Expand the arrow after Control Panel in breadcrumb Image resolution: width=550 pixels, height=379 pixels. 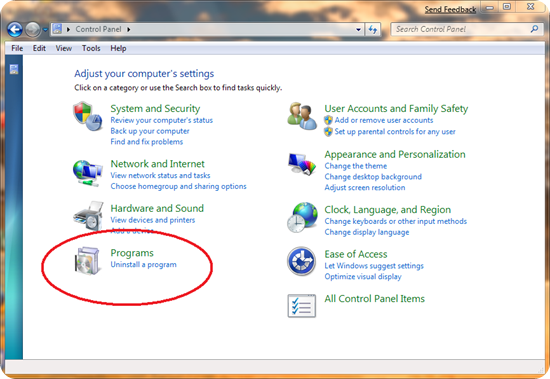tap(129, 29)
